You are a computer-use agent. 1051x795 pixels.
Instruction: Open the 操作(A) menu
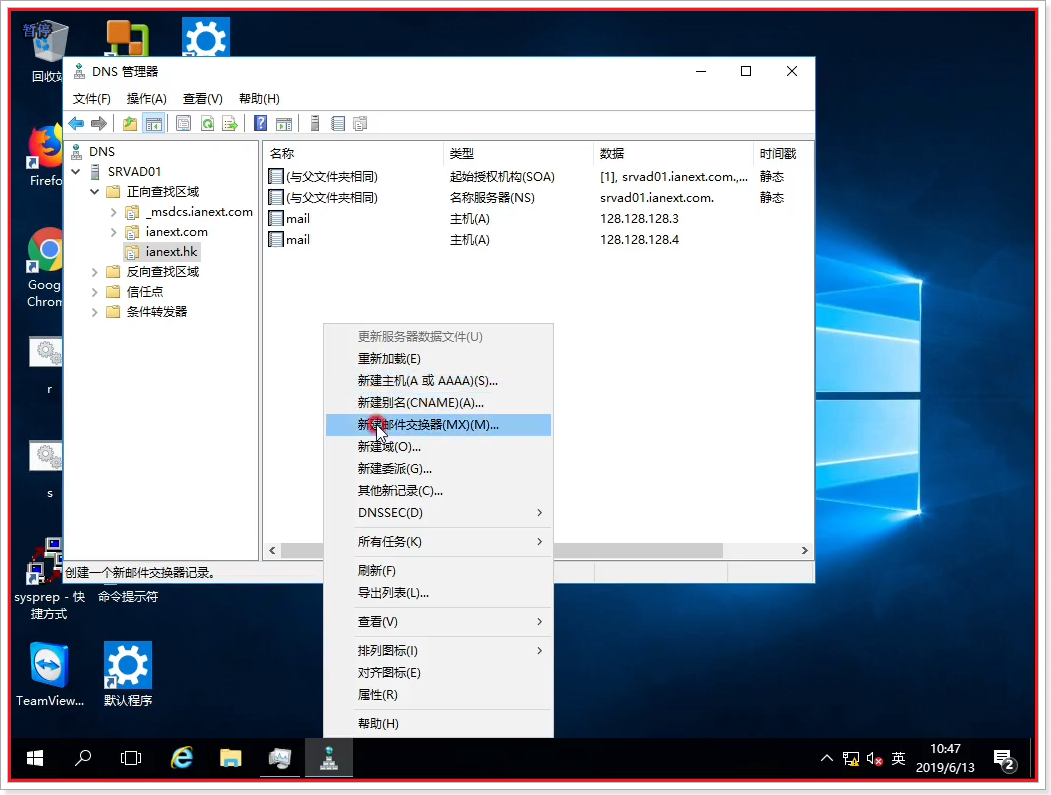point(147,99)
